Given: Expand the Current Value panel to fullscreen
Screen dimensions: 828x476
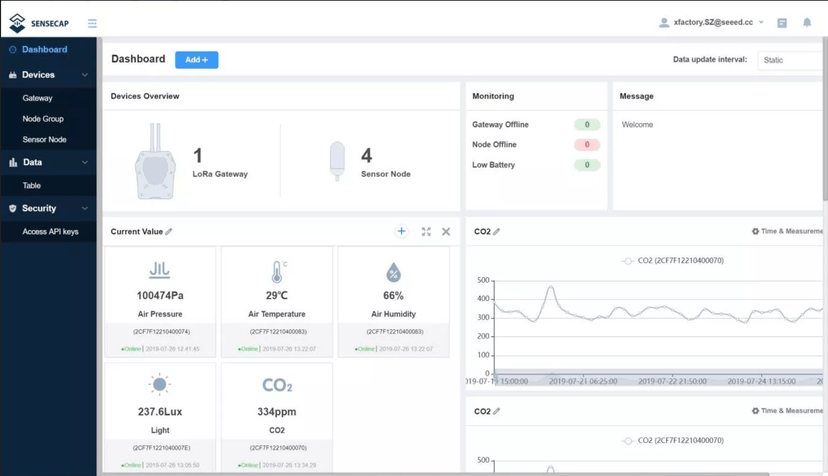Looking at the screenshot, I should pos(426,231).
